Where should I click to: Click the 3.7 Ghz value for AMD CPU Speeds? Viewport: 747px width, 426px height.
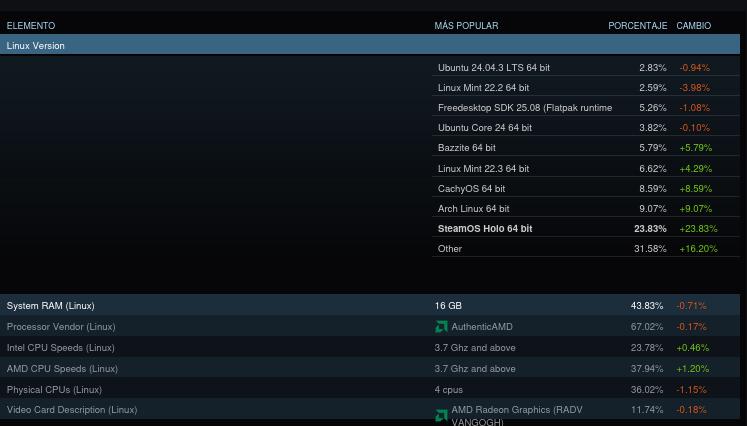coord(474,368)
